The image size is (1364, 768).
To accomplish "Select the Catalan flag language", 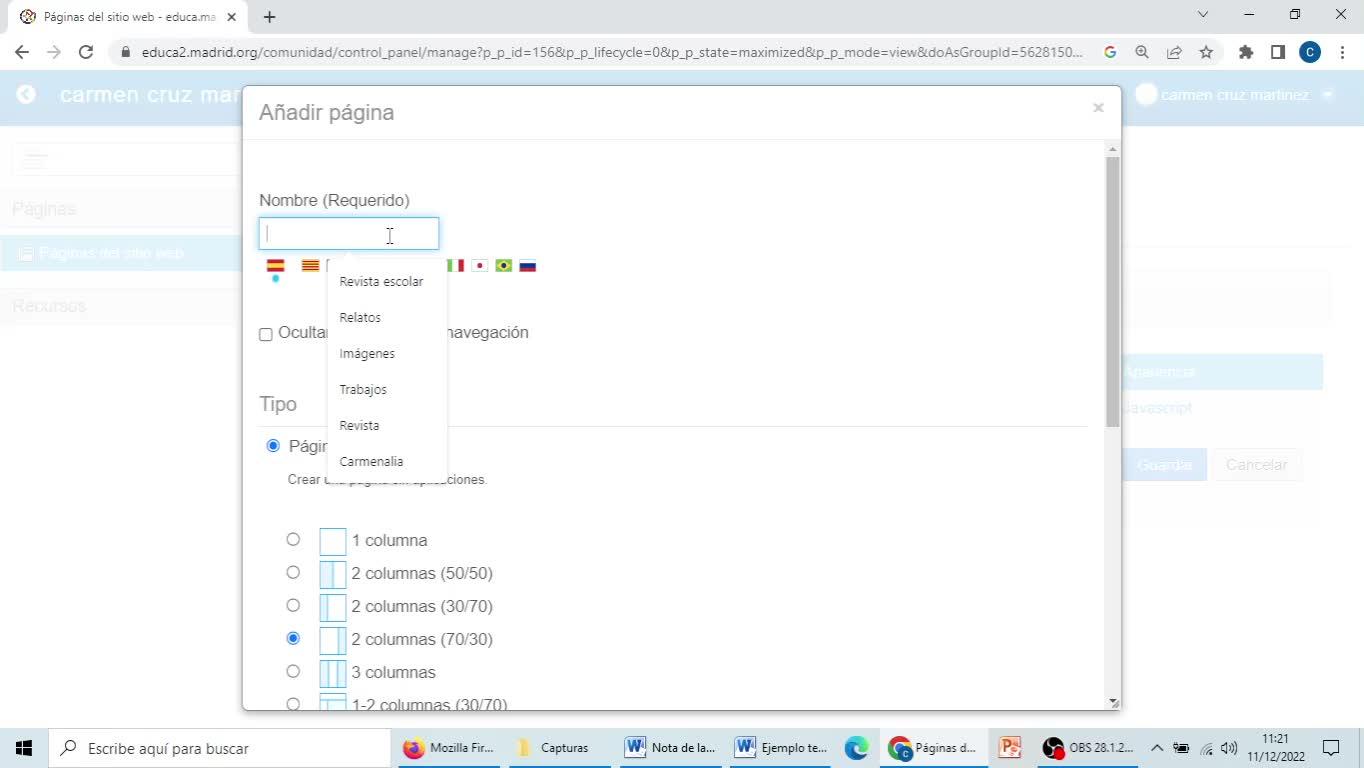I will point(311,266).
